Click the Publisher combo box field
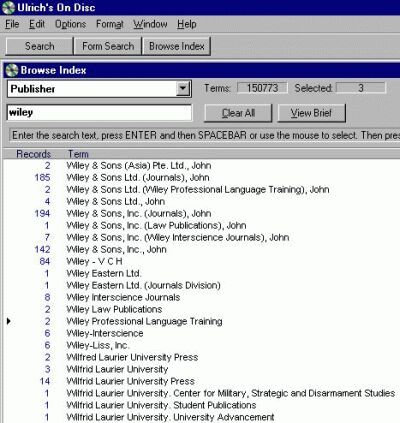Screen dimensions: 400x423 (x=99, y=89)
